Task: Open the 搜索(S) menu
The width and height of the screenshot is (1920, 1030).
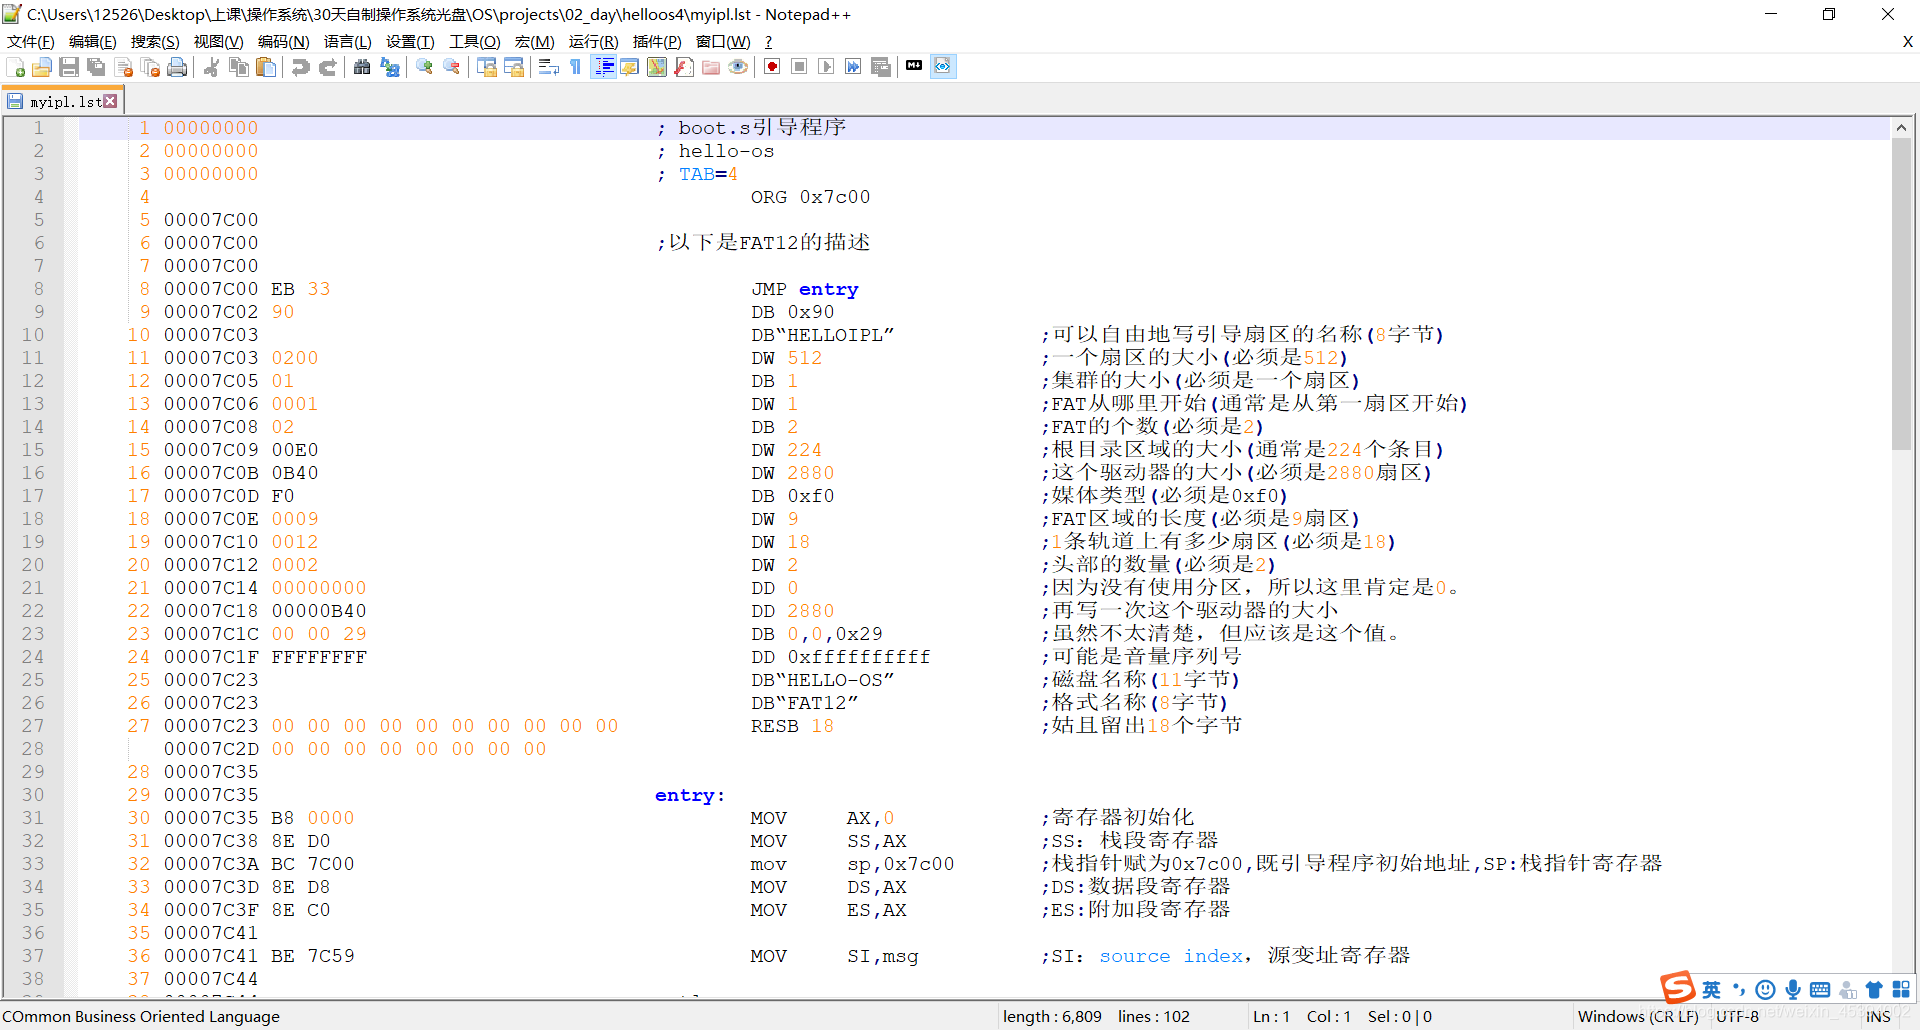Action: [155, 42]
